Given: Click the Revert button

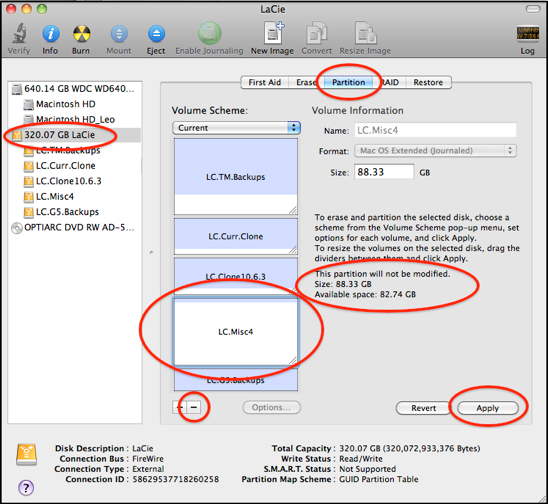Looking at the screenshot, I should pyautogui.click(x=424, y=408).
